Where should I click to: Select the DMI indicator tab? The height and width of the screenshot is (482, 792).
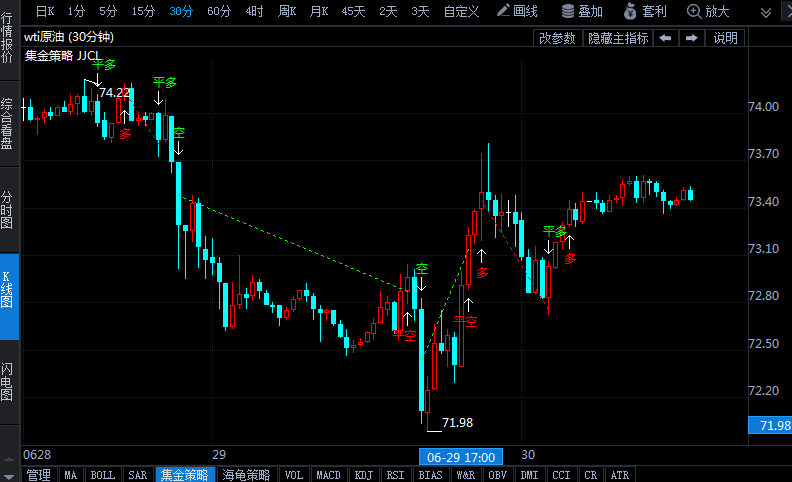click(529, 475)
